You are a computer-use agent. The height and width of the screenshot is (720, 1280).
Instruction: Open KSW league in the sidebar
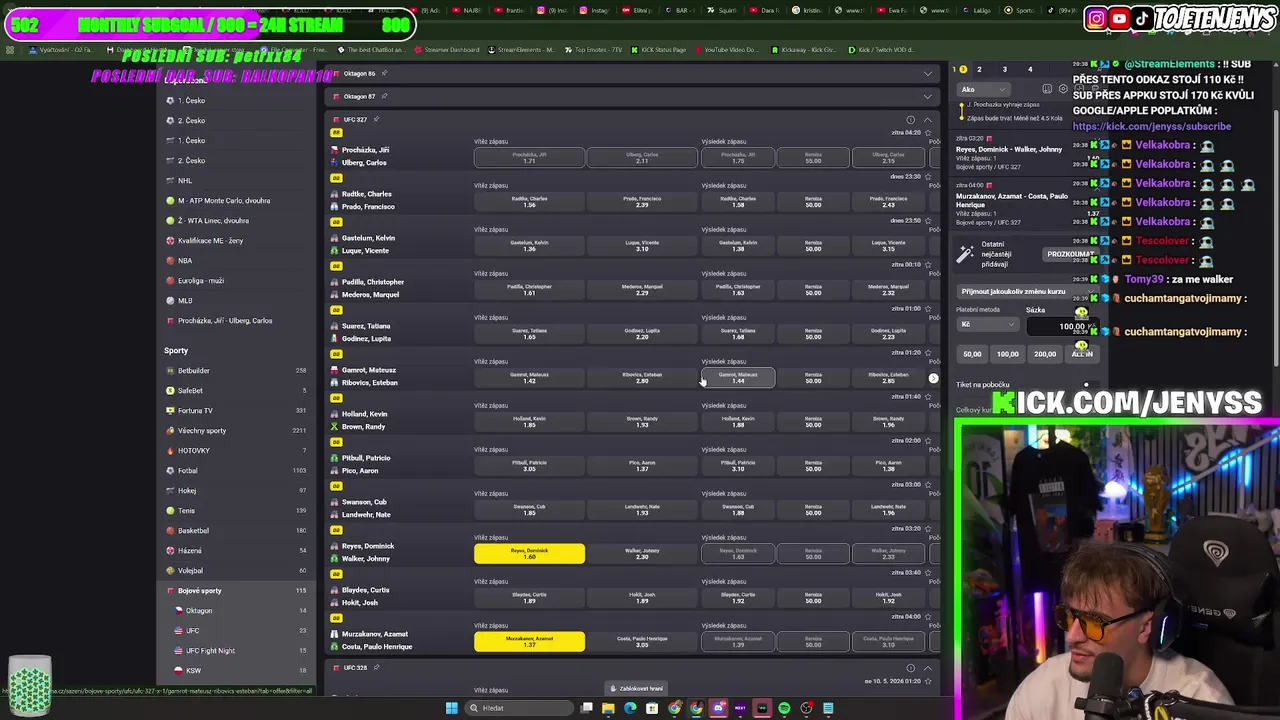237,671
